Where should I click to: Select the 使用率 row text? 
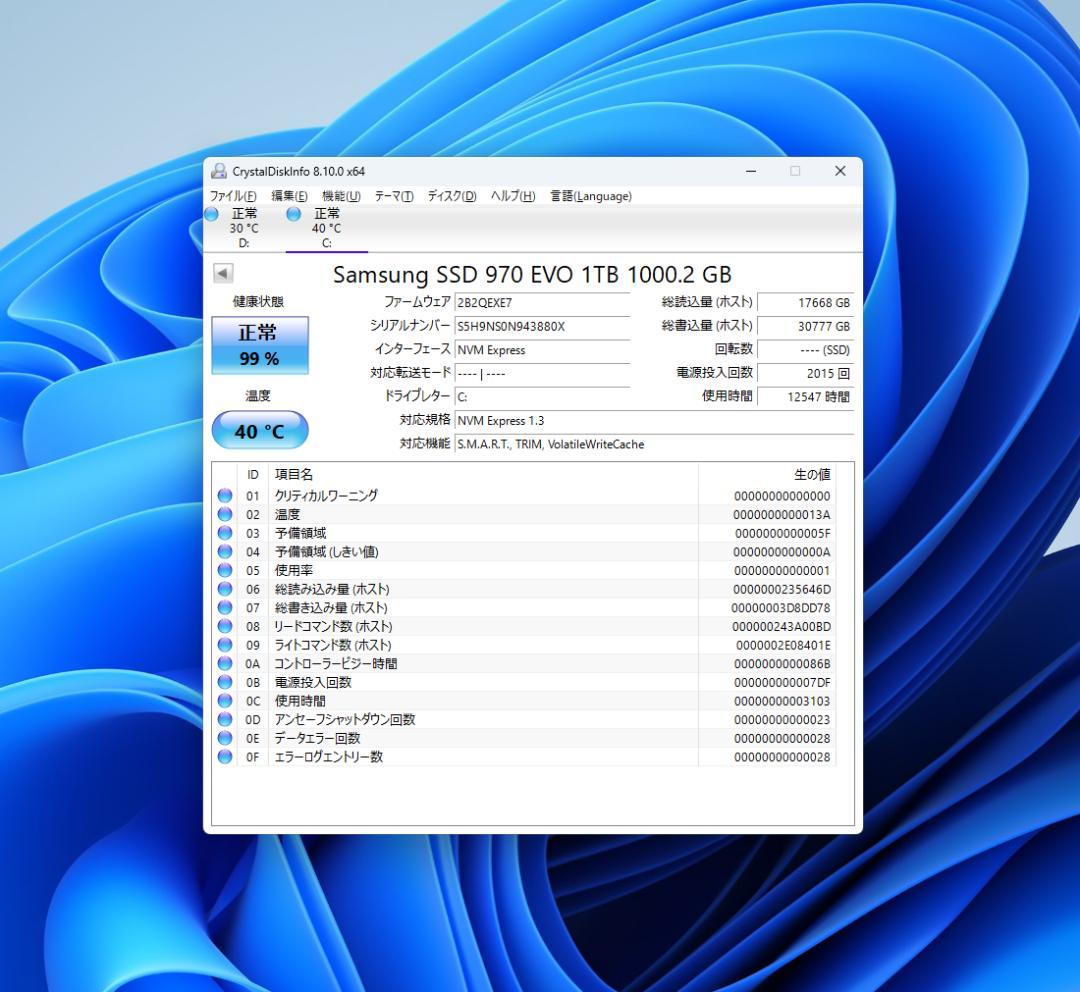coord(293,570)
